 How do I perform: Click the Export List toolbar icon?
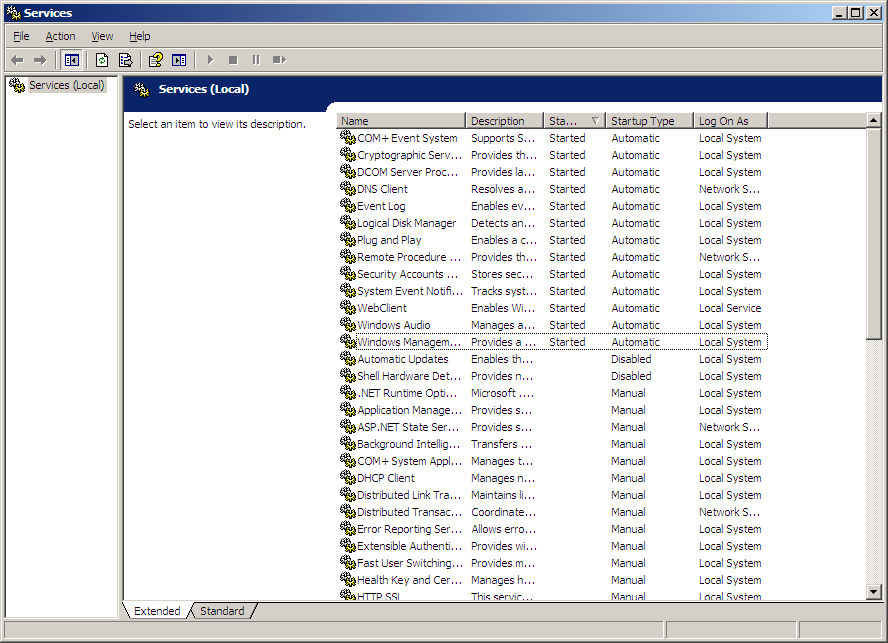click(x=125, y=59)
